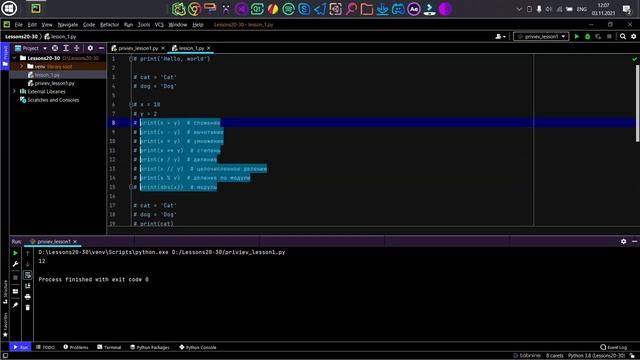Click the editor vertical scrollbar thumb

[637, 103]
